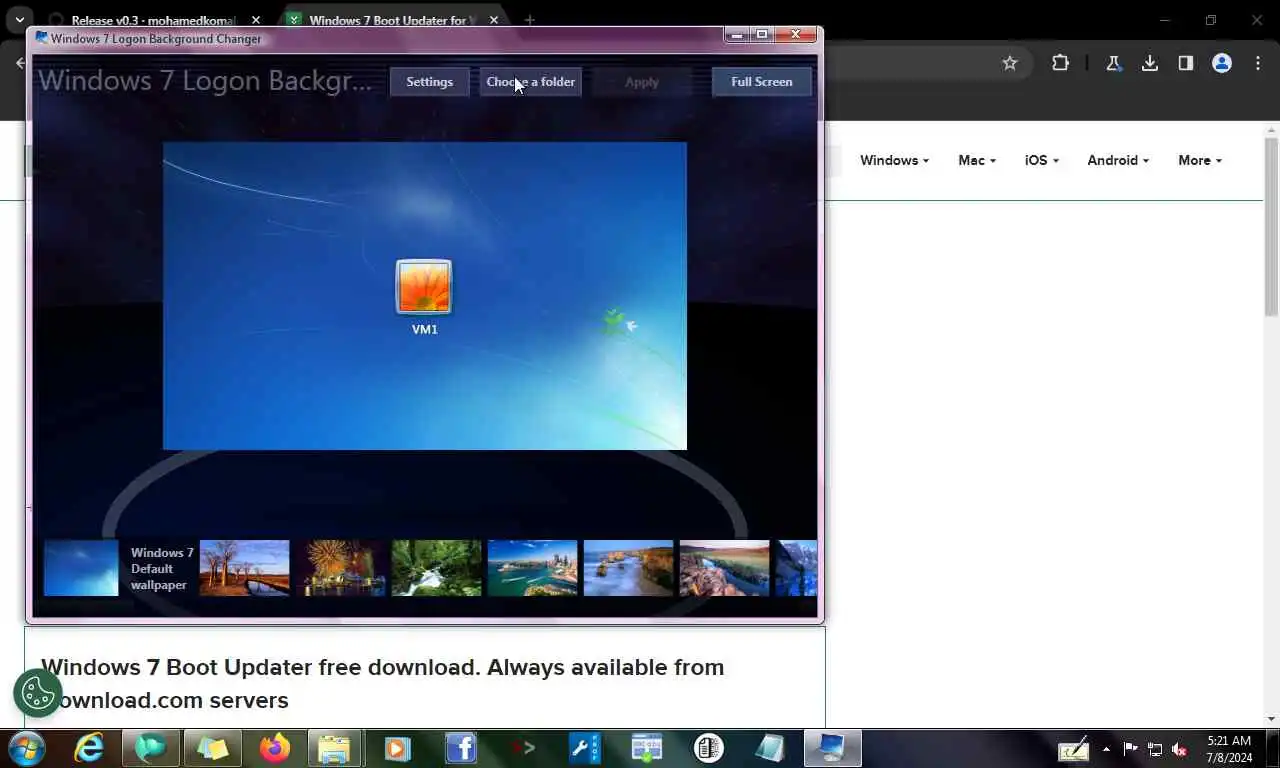1280x768 pixels.
Task: Click the muted volume tray icon
Action: [x=1180, y=748]
